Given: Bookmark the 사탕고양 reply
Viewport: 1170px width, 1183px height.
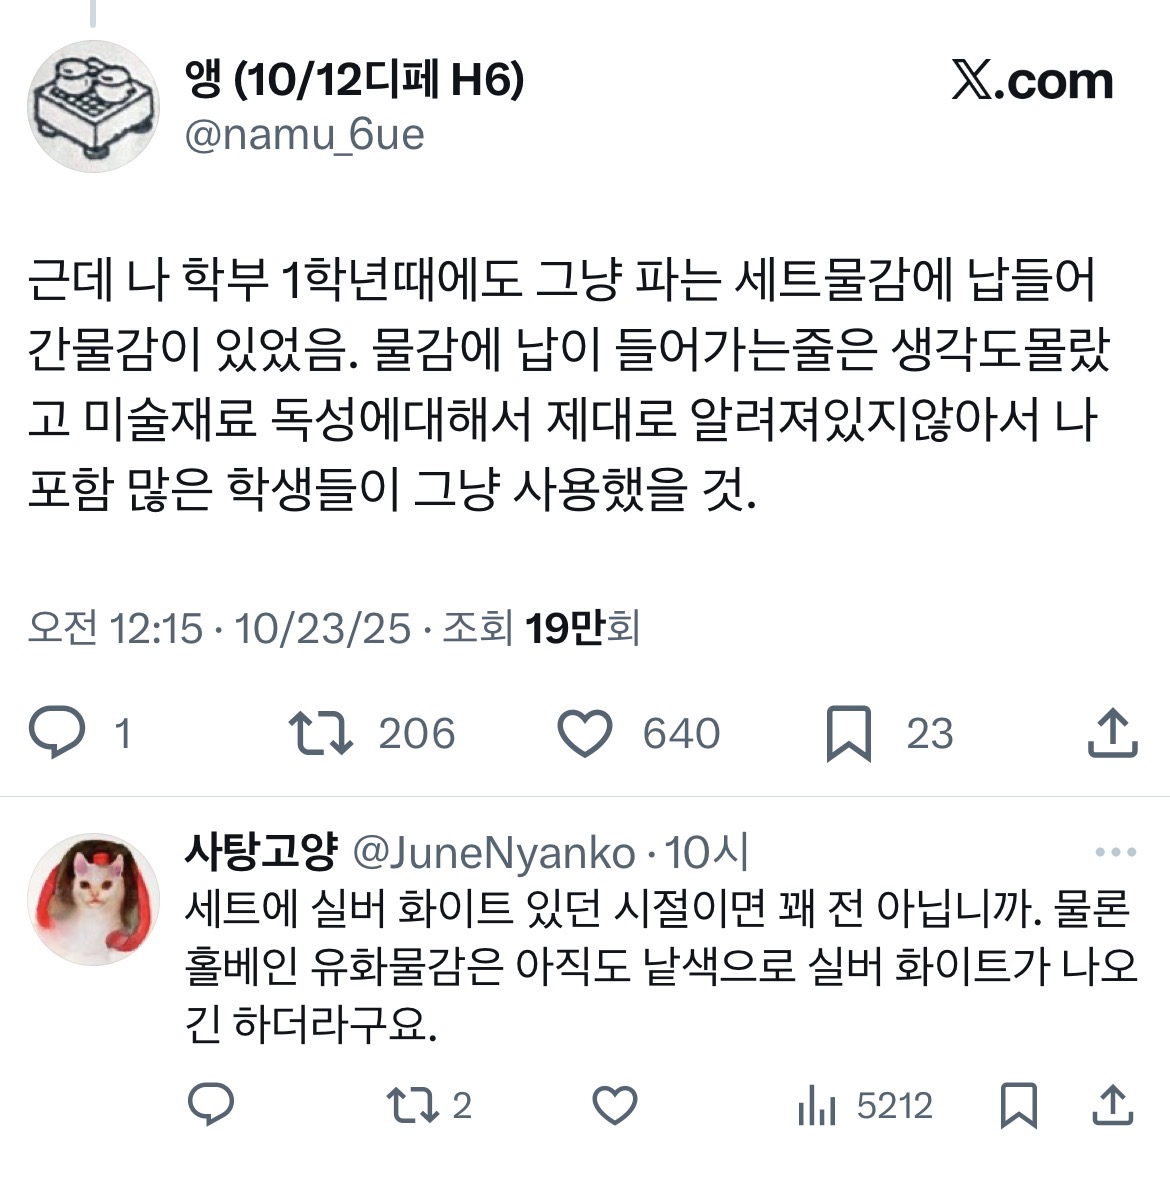Looking at the screenshot, I should [1018, 1105].
